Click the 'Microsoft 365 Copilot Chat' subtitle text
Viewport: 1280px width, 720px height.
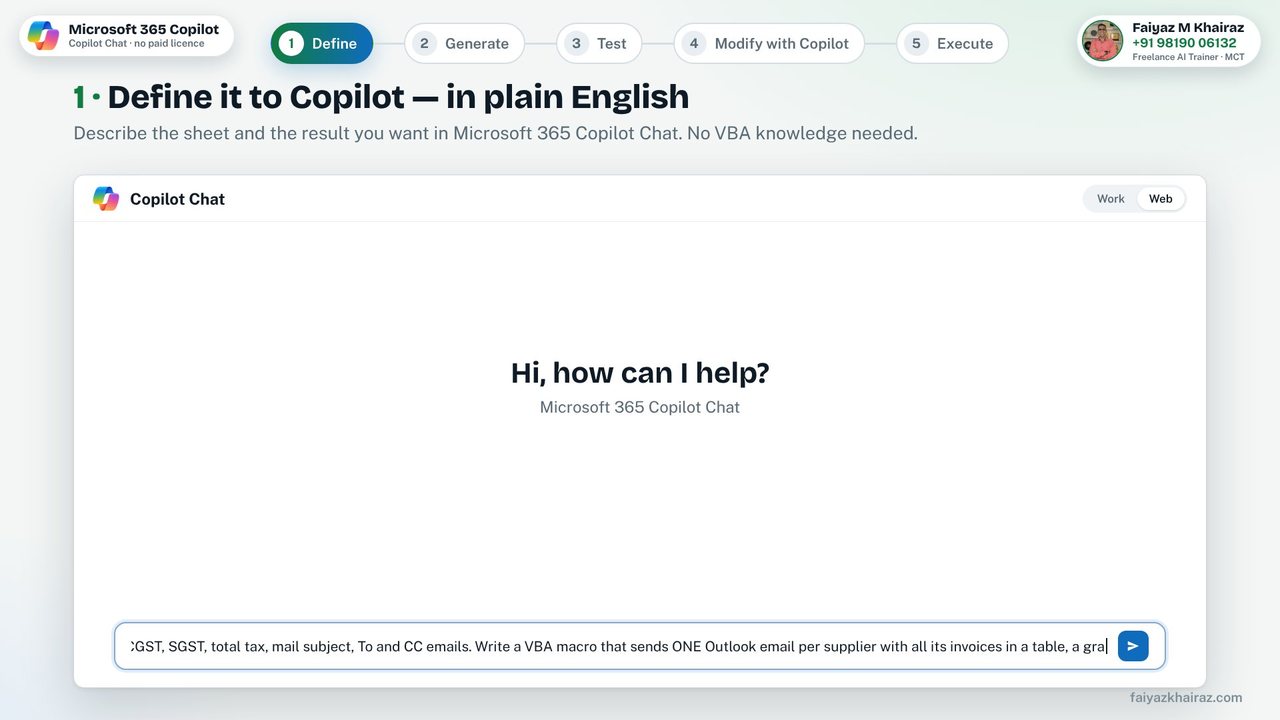[x=640, y=407]
